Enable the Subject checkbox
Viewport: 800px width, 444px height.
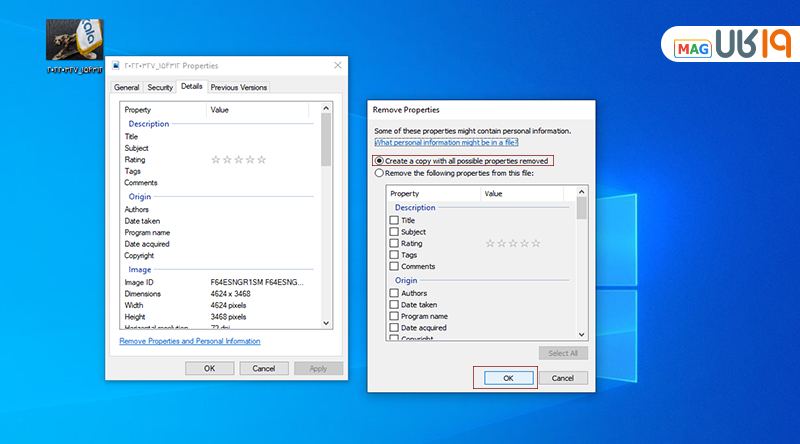click(x=394, y=232)
